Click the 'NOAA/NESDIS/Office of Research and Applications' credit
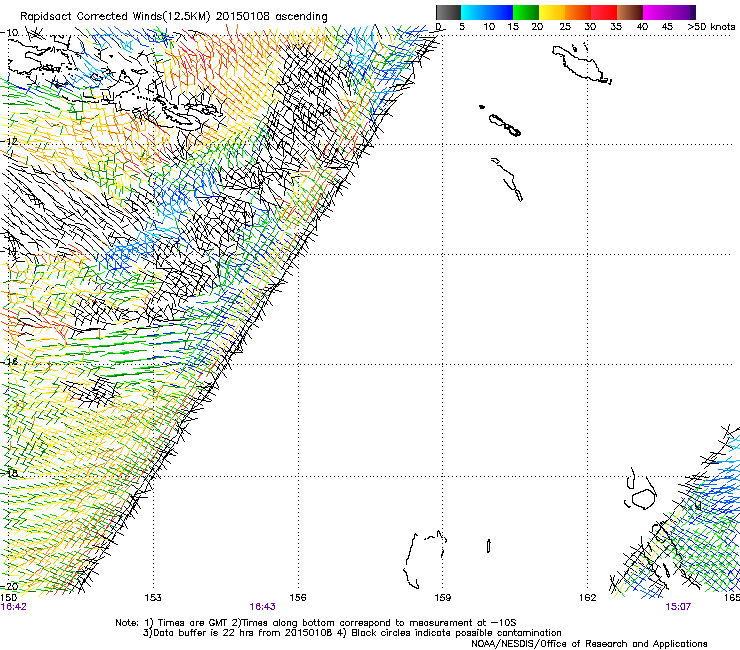This screenshot has width=740, height=650. point(589,644)
